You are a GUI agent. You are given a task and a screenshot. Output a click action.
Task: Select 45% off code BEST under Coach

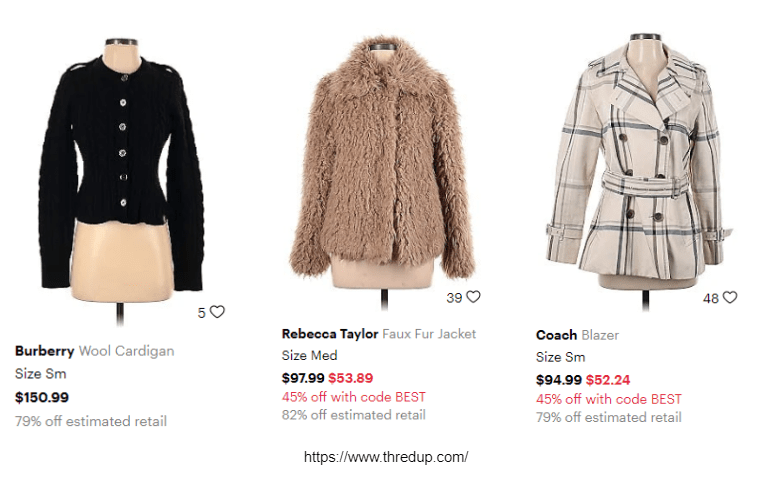coord(609,399)
